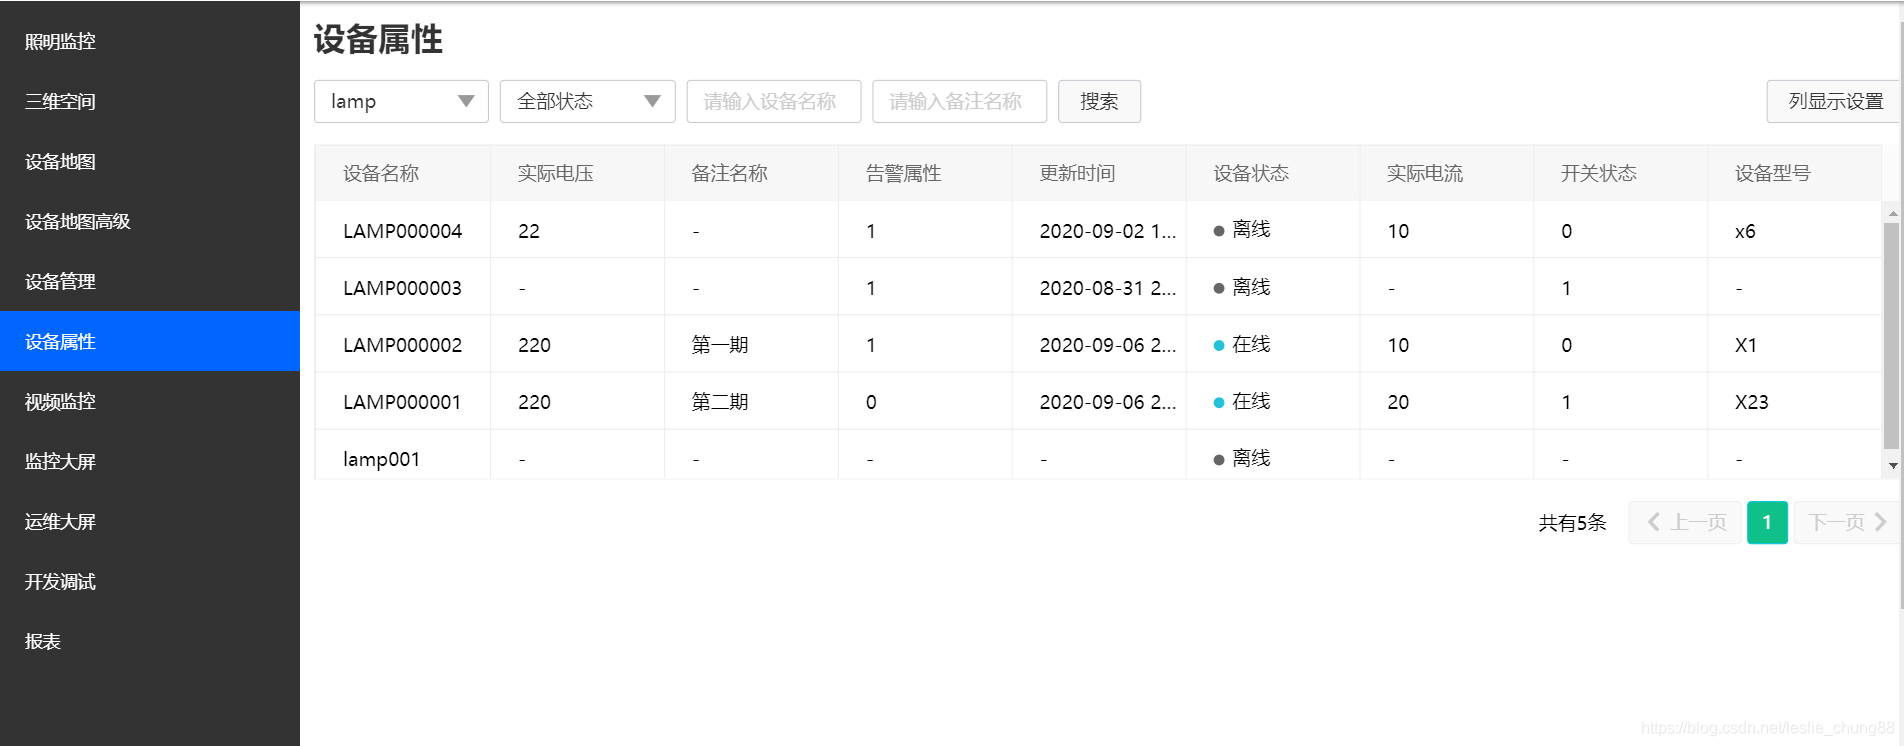The height and width of the screenshot is (746, 1904).
Task: Click the table scrollbar up arrow
Action: [x=1892, y=214]
